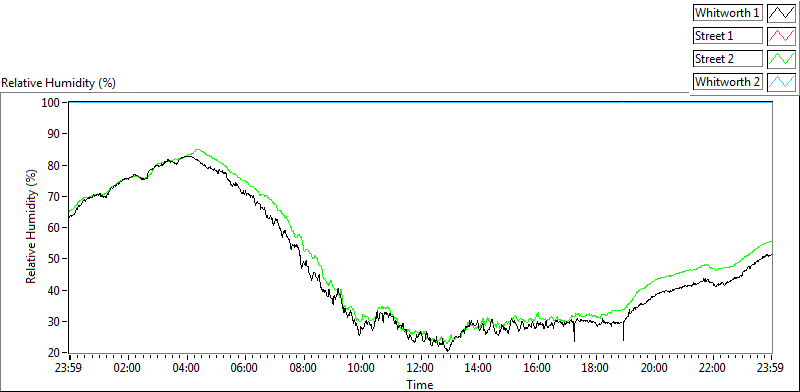
Task: Click the 30 value on y-axis
Action: (x=55, y=322)
